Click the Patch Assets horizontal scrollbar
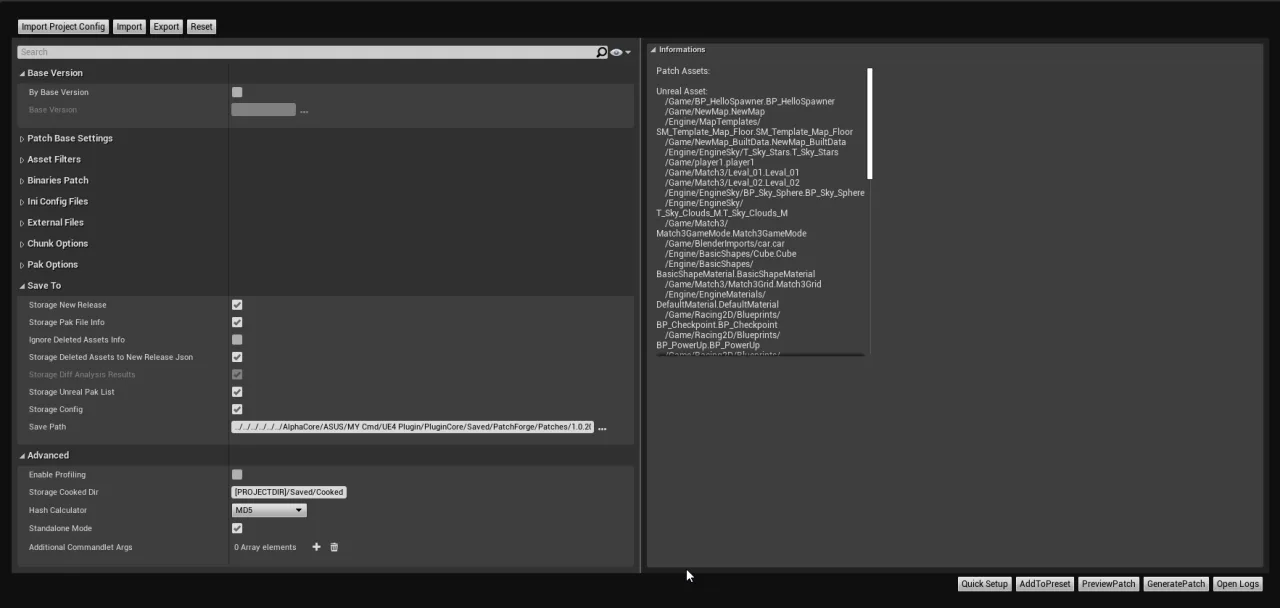This screenshot has width=1280, height=608. coord(760,355)
